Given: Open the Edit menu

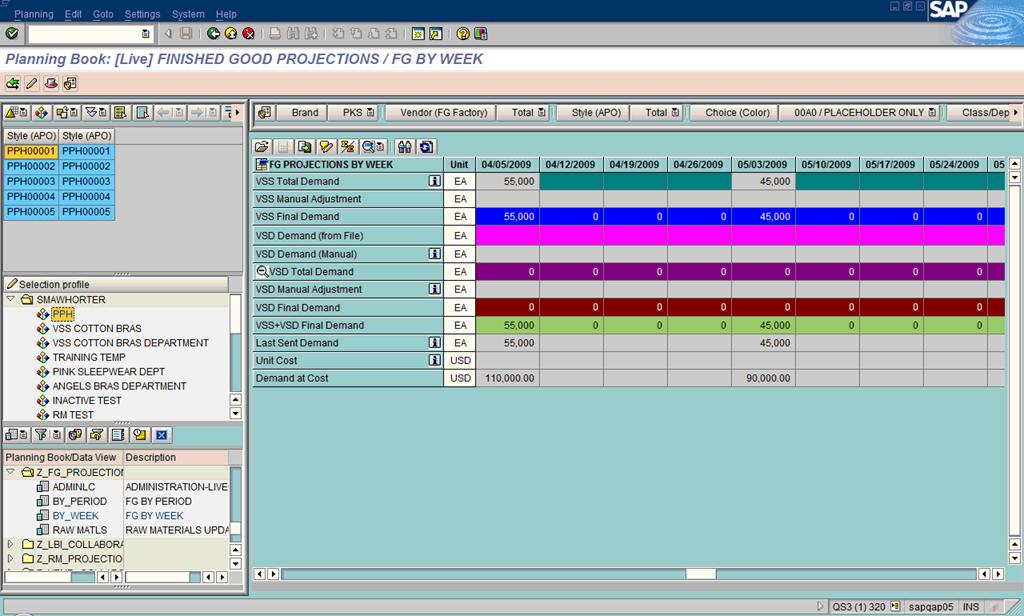Looking at the screenshot, I should [x=73, y=14].
